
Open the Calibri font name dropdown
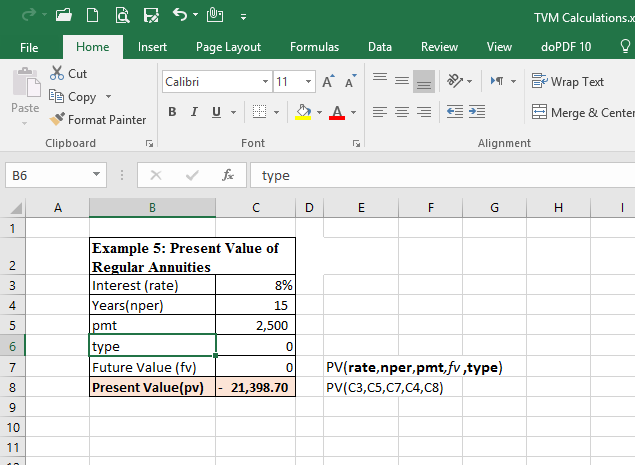[265, 81]
